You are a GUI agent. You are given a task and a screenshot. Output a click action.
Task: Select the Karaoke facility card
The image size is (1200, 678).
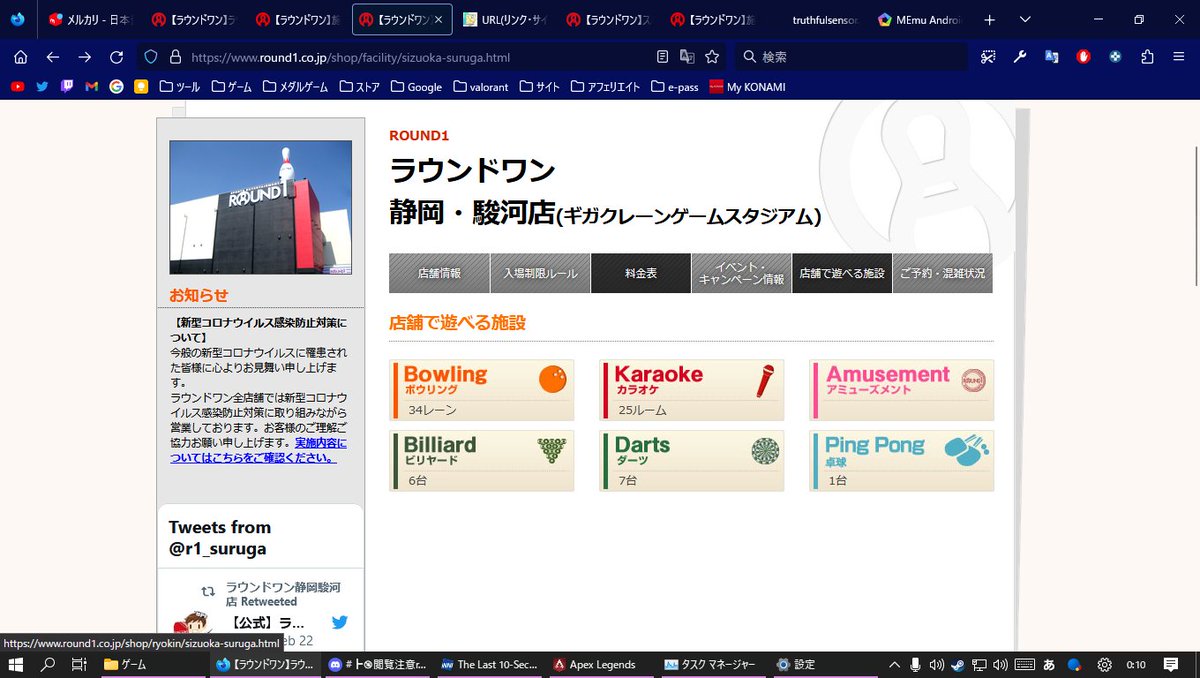click(x=692, y=390)
